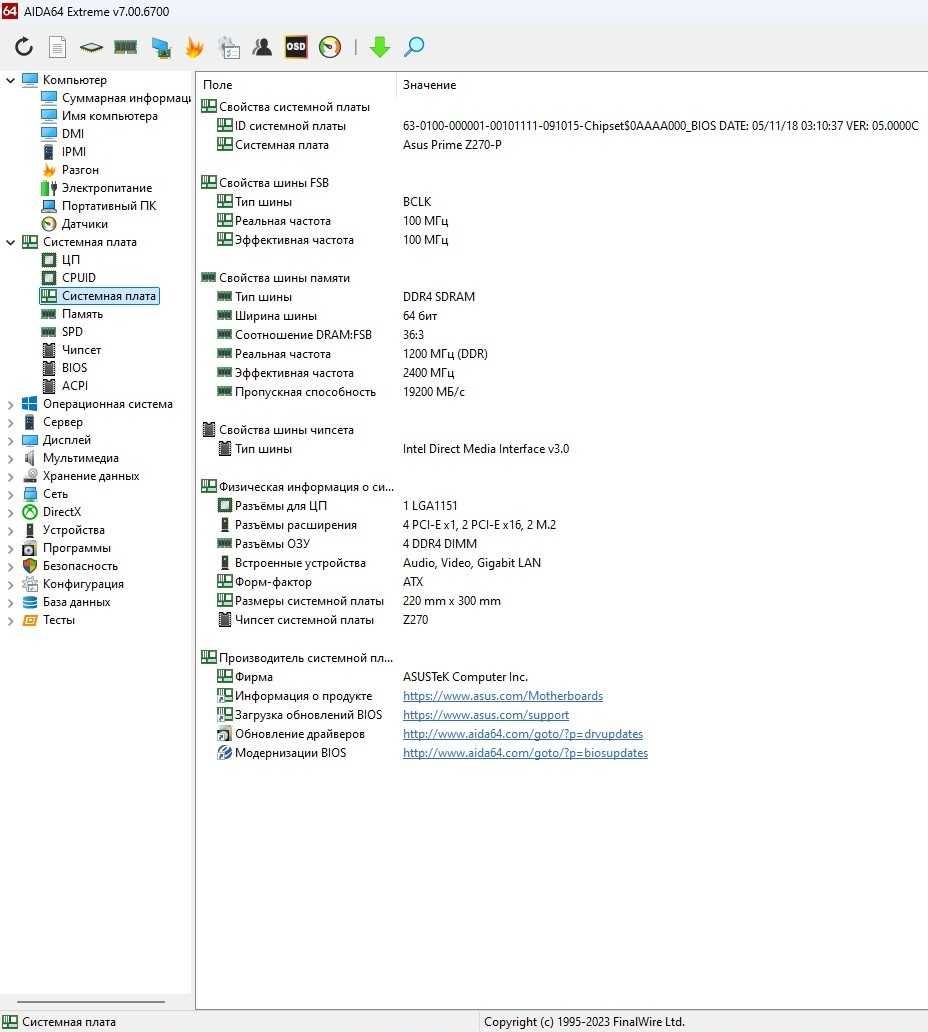Collapse the Системная плата parent node
The image size is (928, 1032).
pos(11,242)
